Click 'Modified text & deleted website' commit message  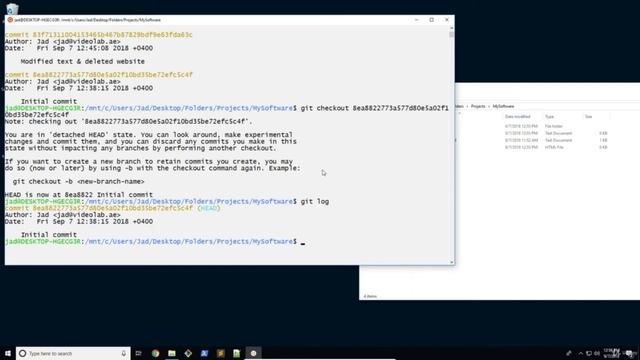click(83, 61)
